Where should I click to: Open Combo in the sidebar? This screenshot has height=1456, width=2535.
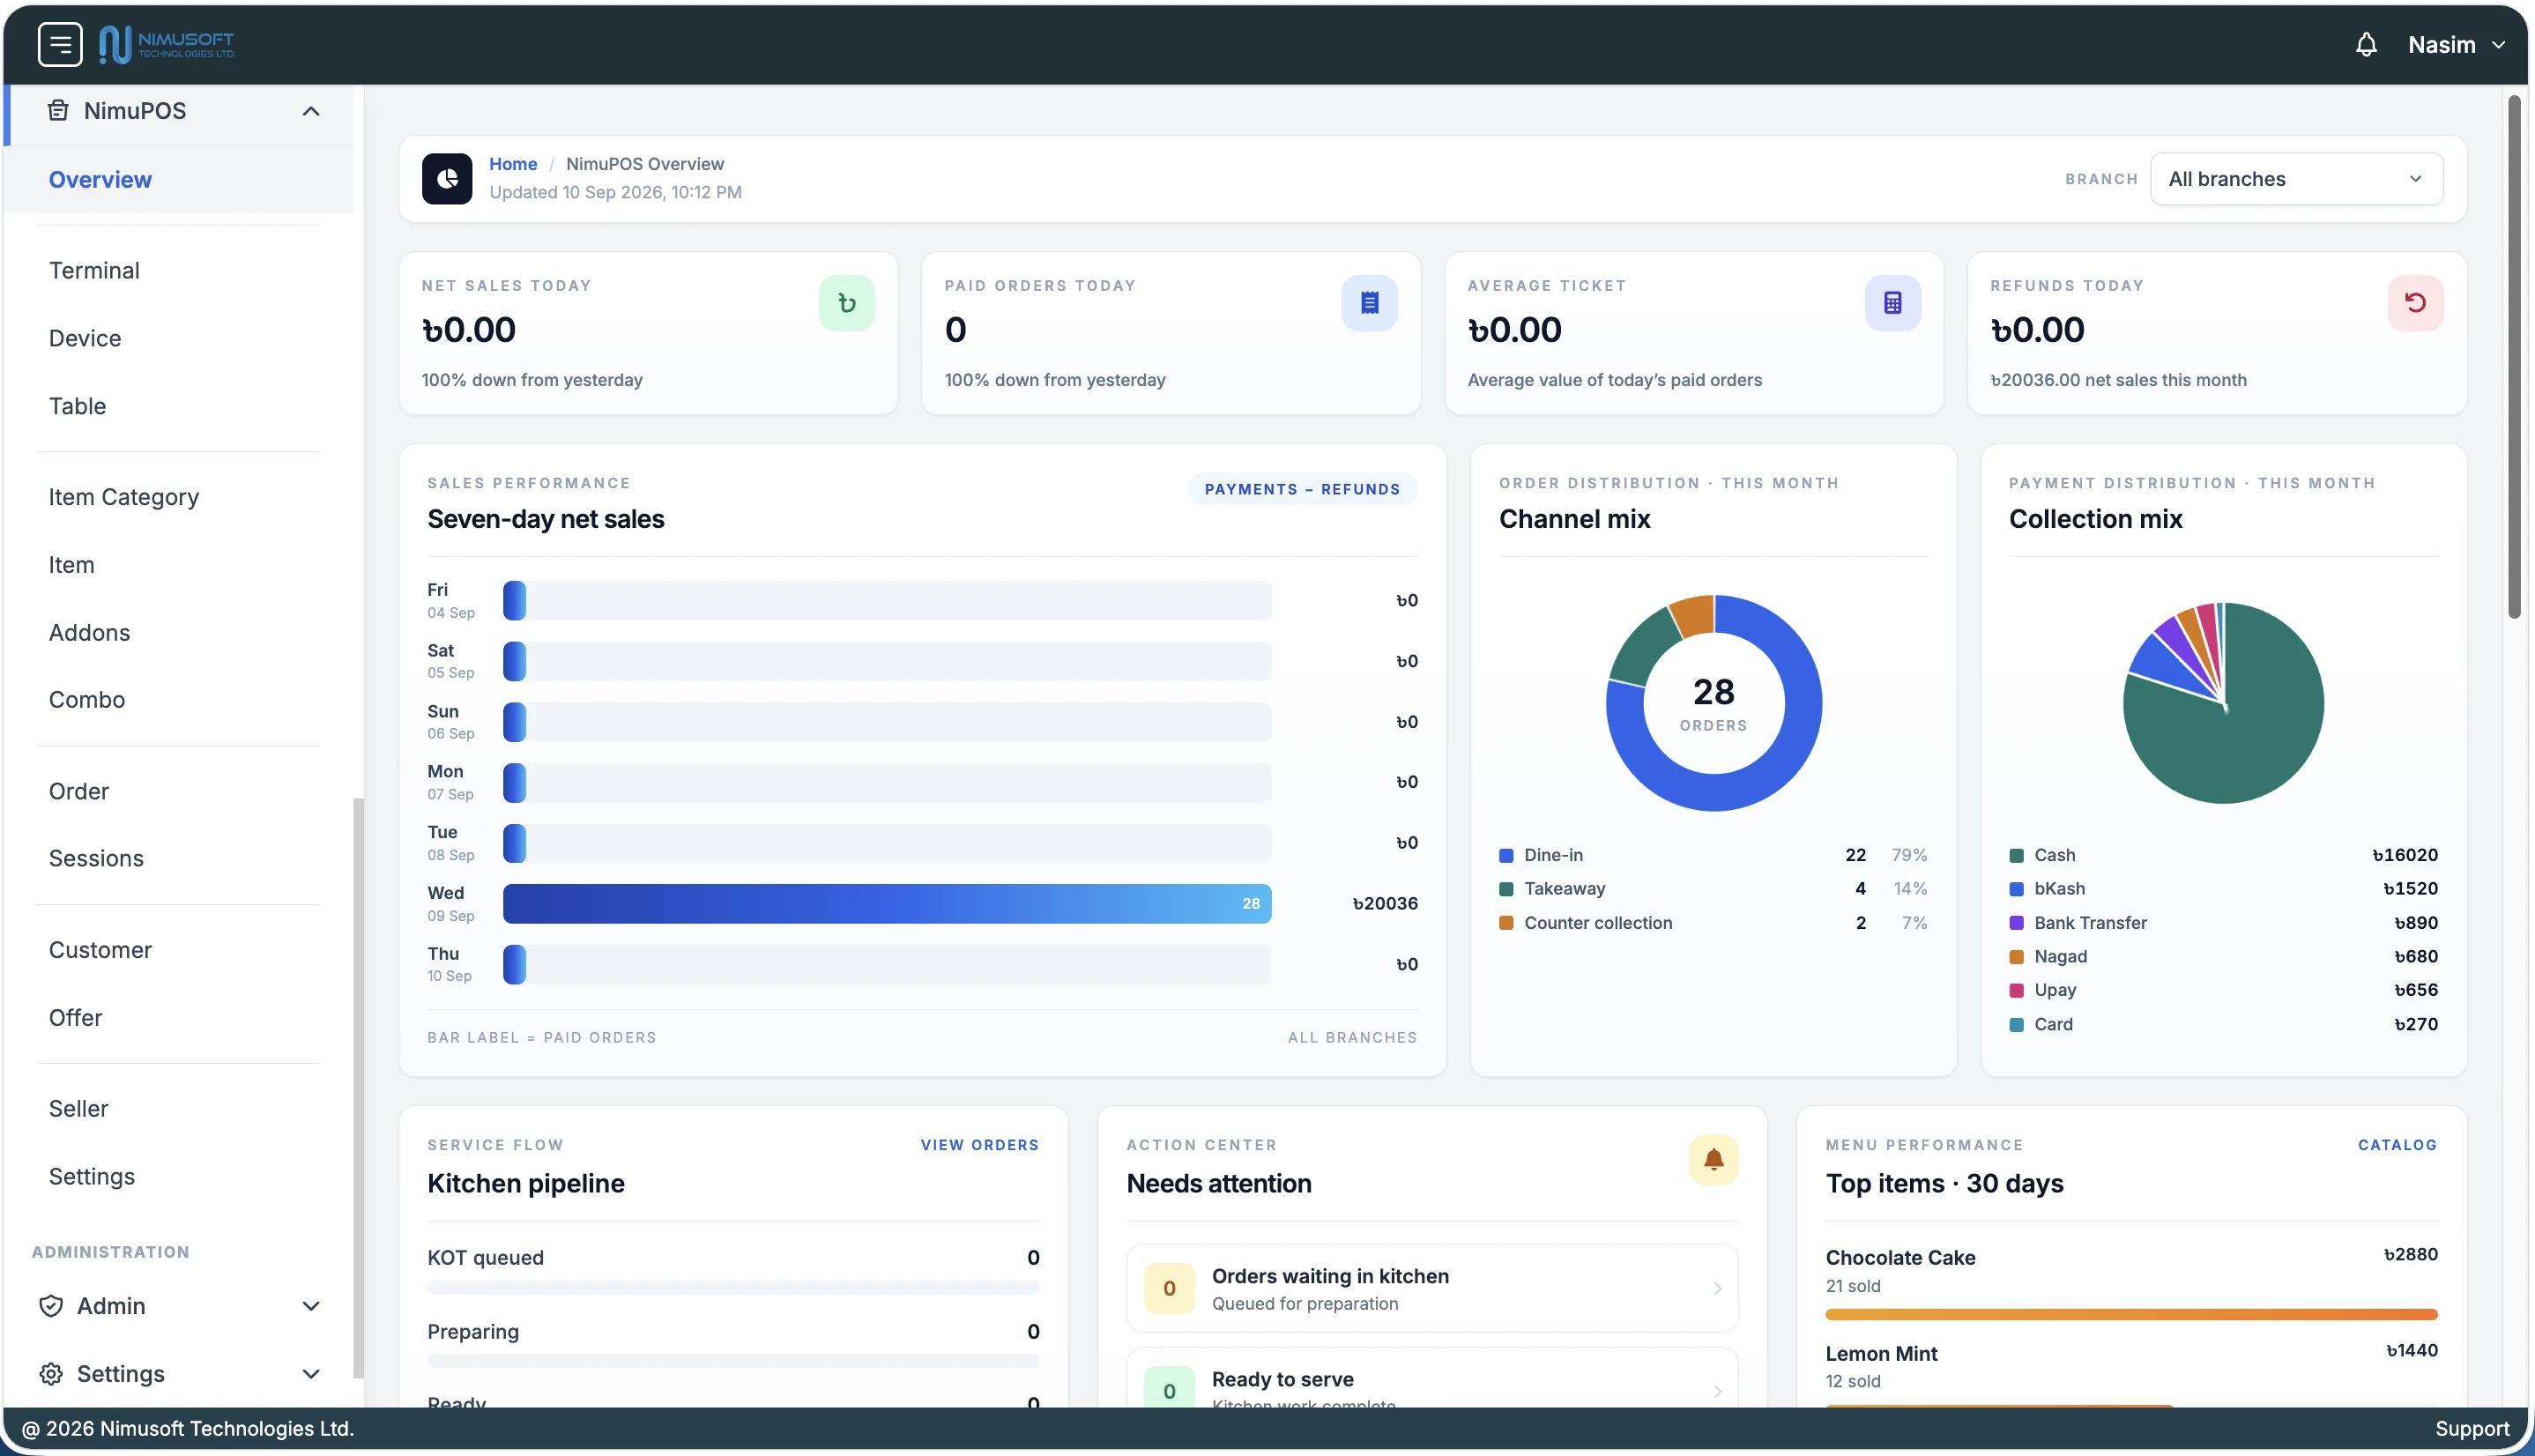87,699
